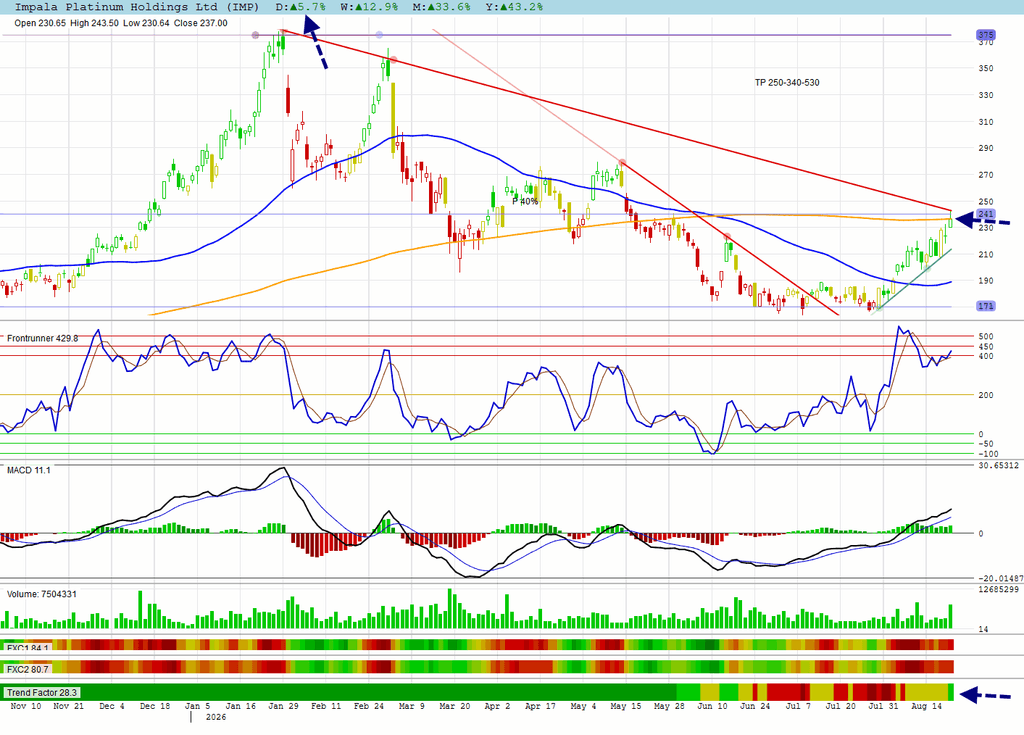1024x735 pixels.
Task: Click the Jul 7 date label
Action: [x=798, y=706]
